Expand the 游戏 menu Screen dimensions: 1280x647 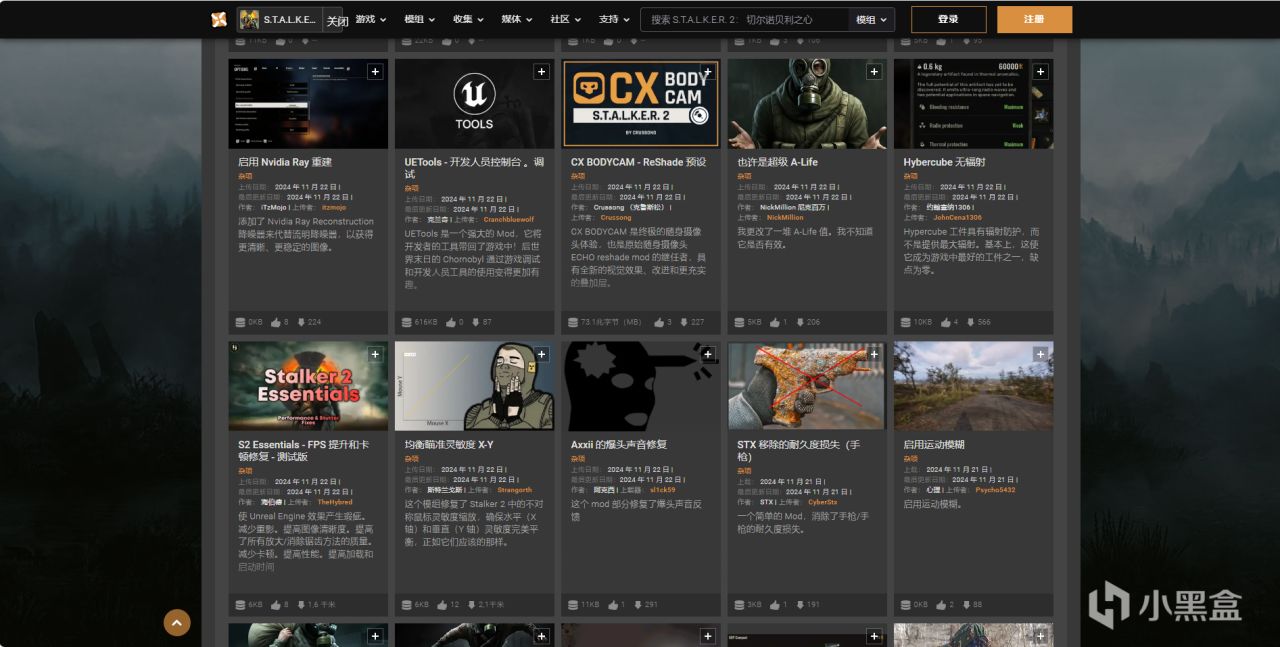click(371, 19)
